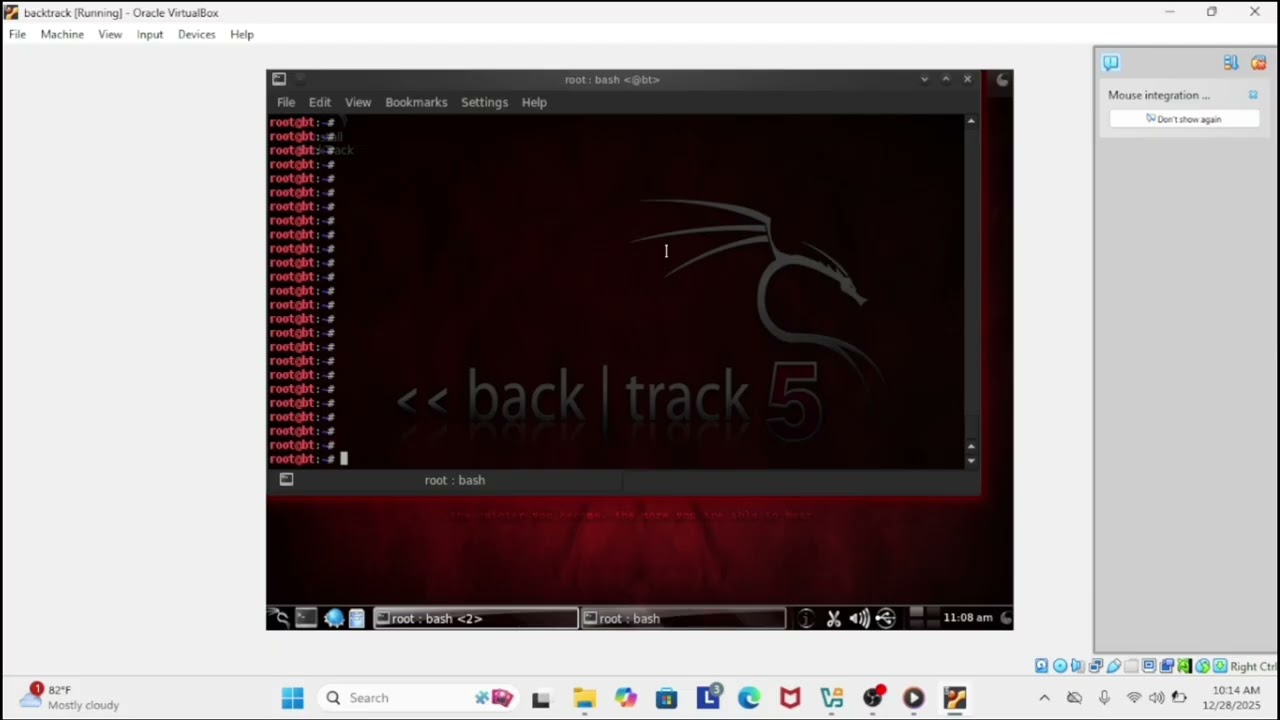Image resolution: width=1280 pixels, height=720 pixels.
Task: Open notification center icon in VirtualBox panel
Action: click(x=1111, y=62)
